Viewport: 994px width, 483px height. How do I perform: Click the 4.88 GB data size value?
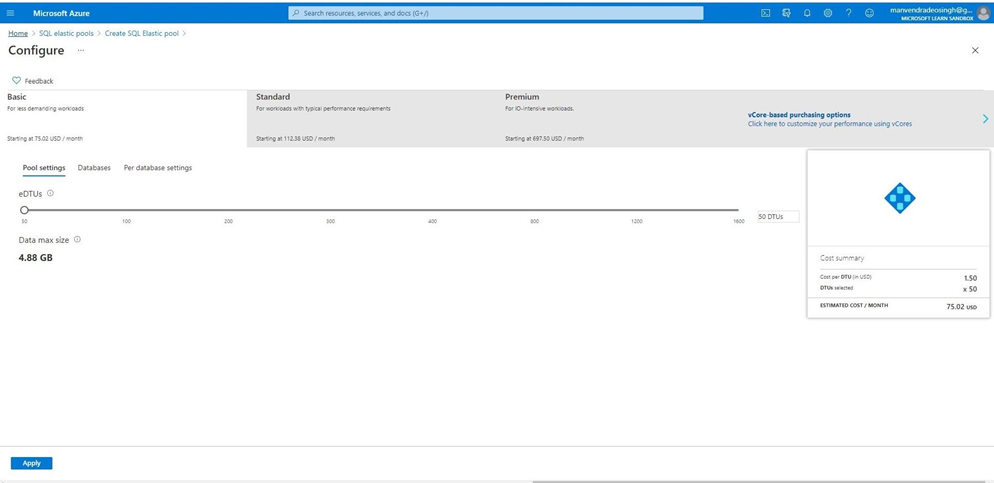click(x=36, y=258)
